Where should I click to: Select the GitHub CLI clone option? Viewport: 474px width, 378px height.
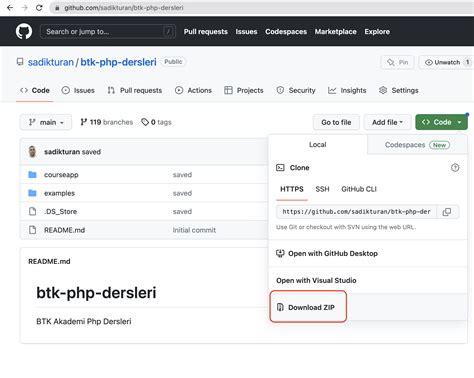point(359,189)
